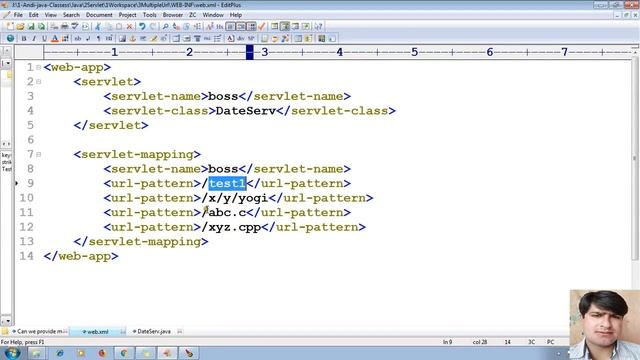Screen dimensions: 640x360
Task: Open the Browser menu
Action: point(173,15)
